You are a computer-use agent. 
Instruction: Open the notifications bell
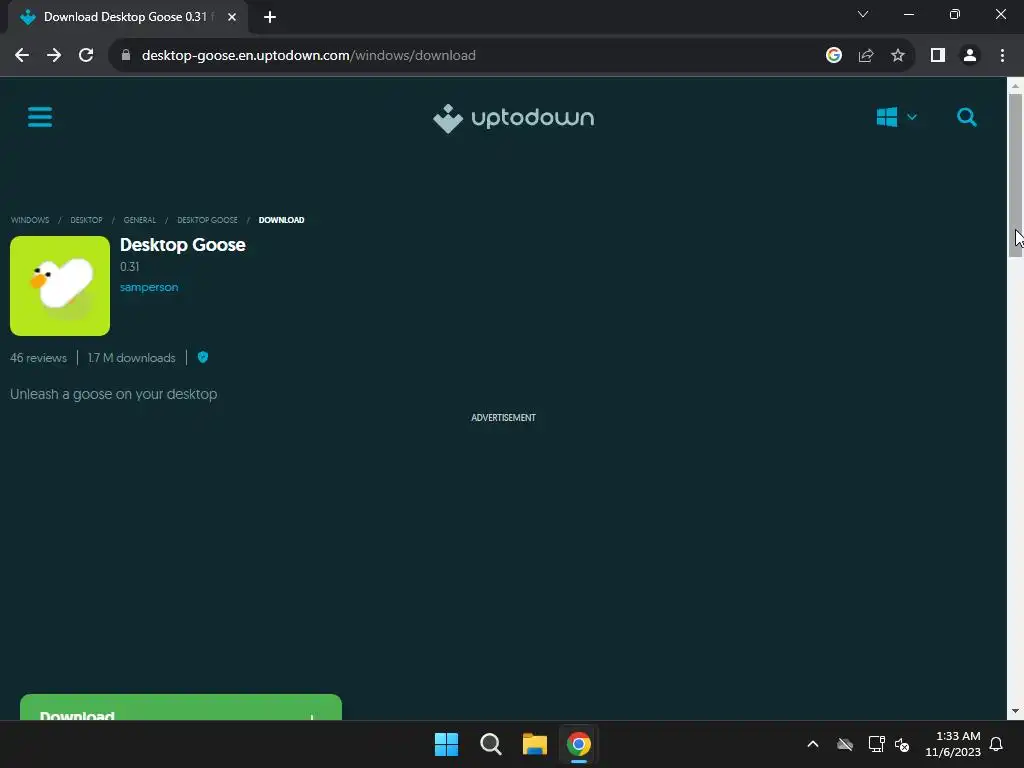997,744
